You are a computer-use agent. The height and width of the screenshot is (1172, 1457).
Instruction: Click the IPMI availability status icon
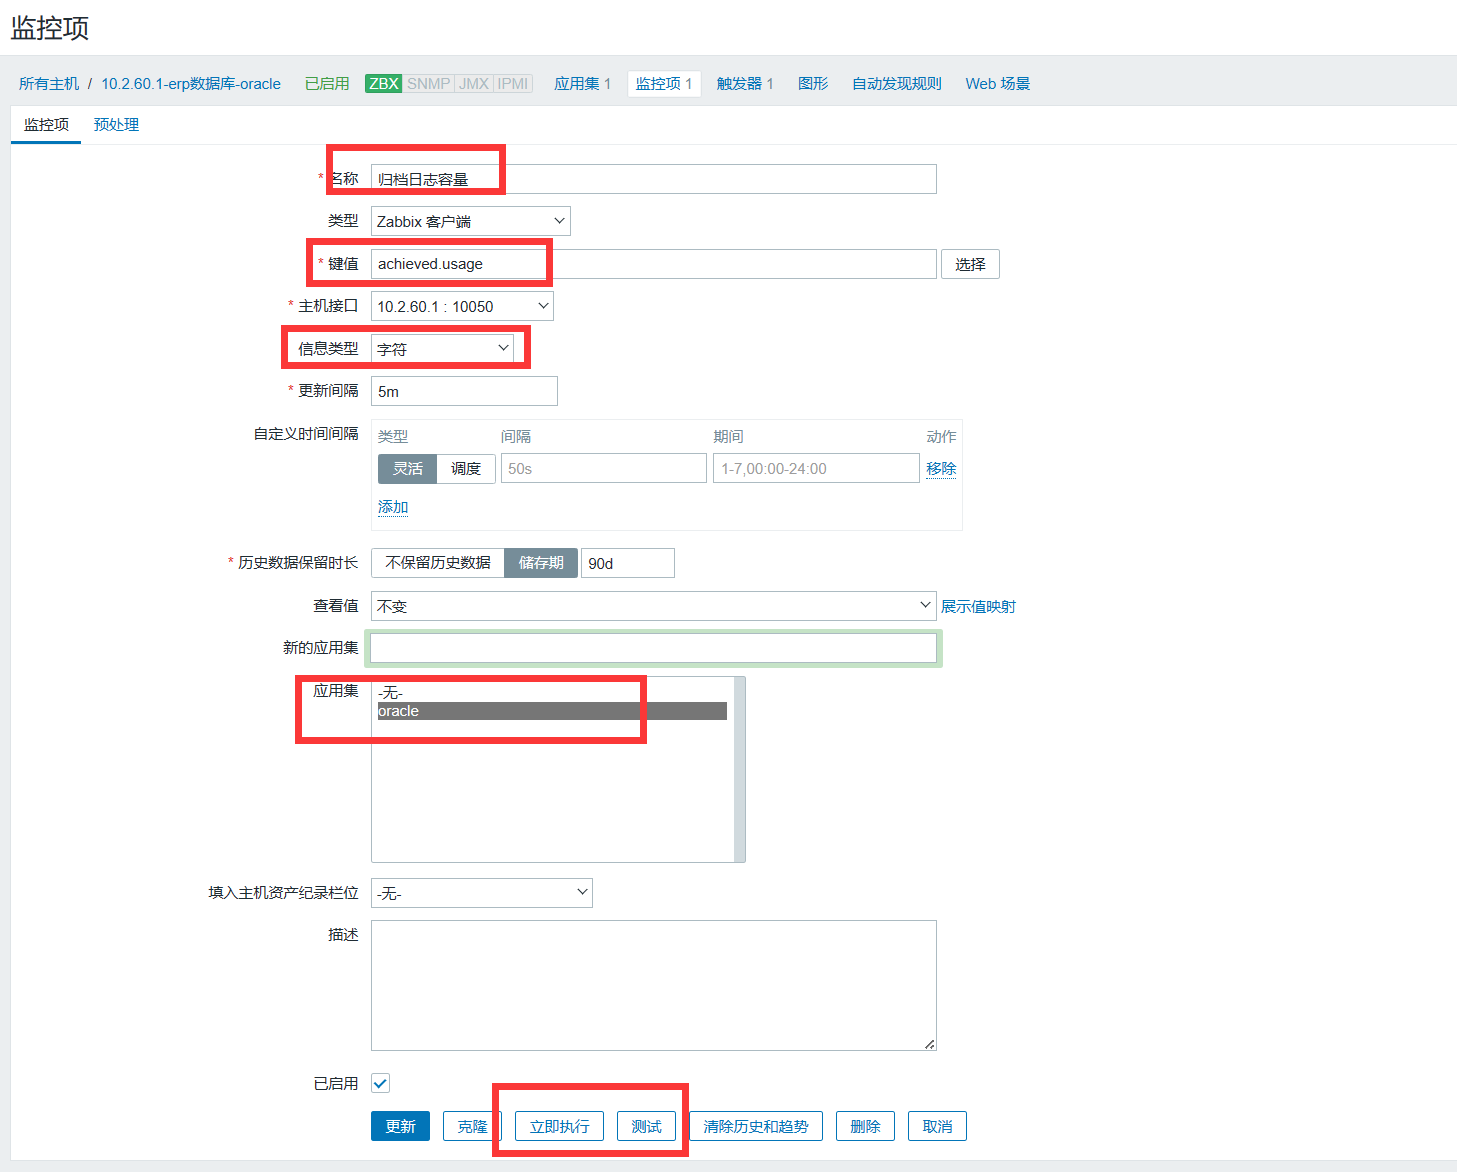pos(512,83)
